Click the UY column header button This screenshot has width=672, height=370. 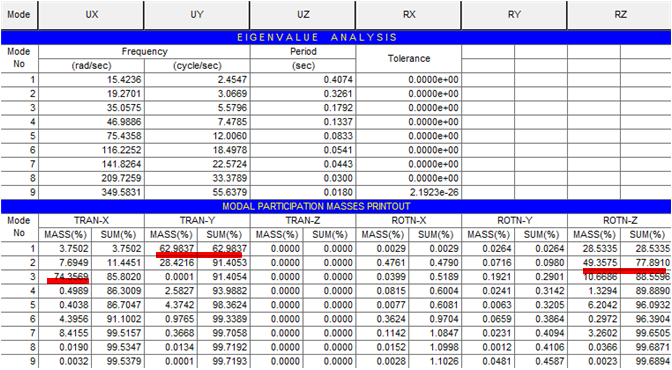197,15
